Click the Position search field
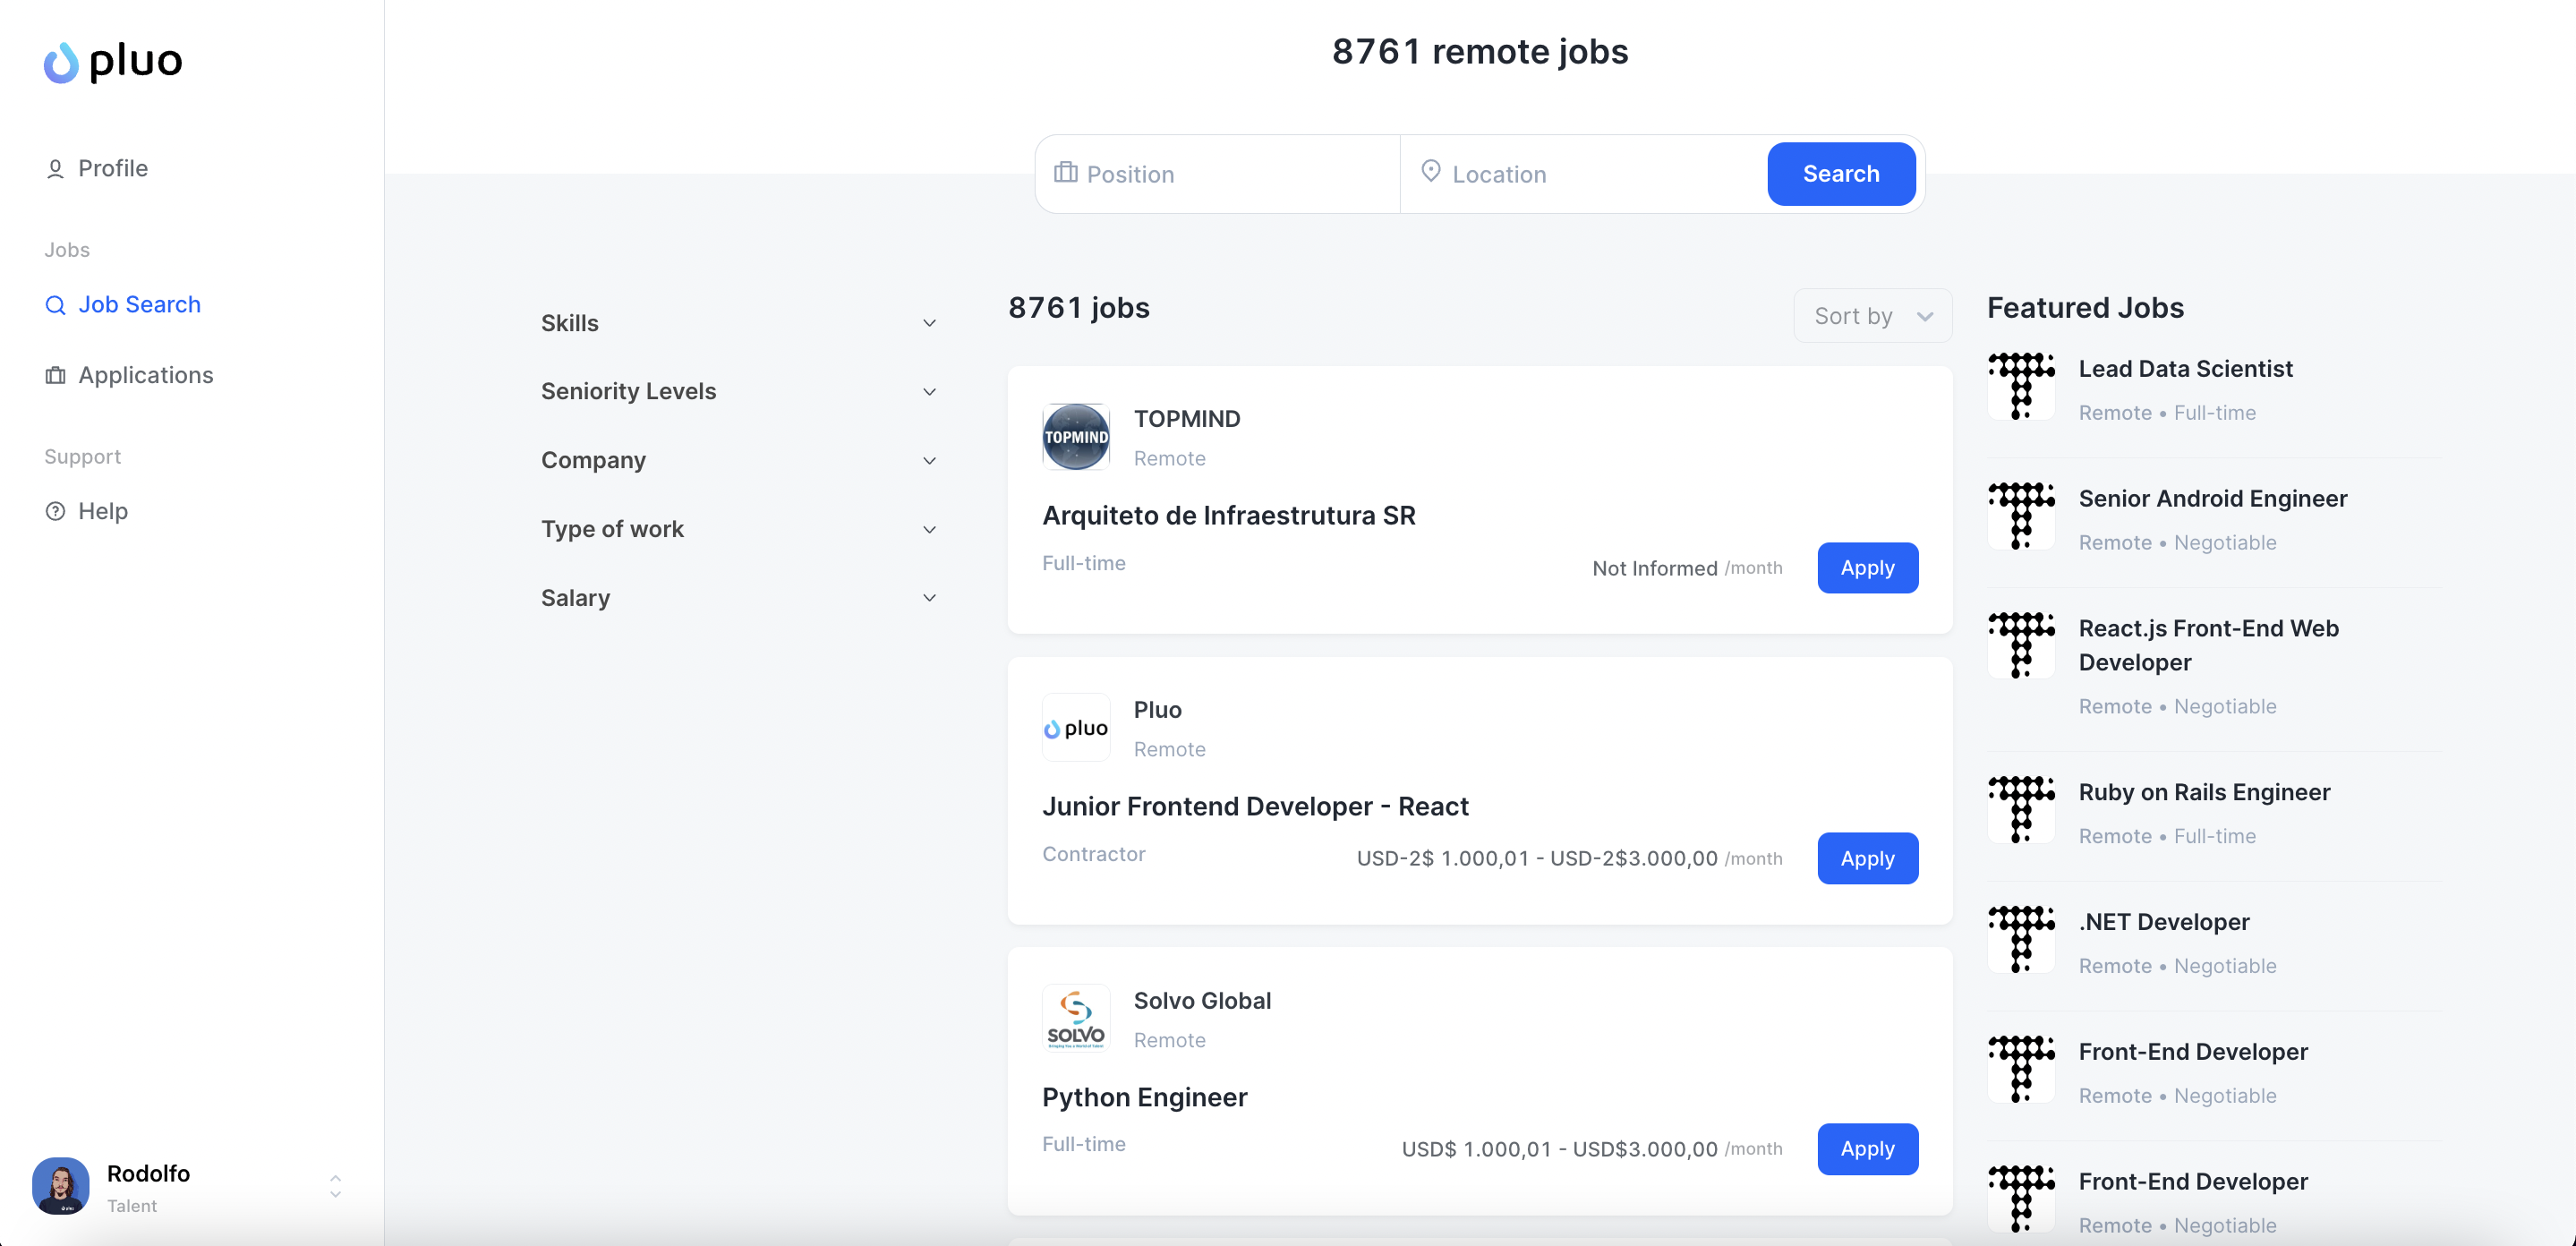 point(1218,174)
